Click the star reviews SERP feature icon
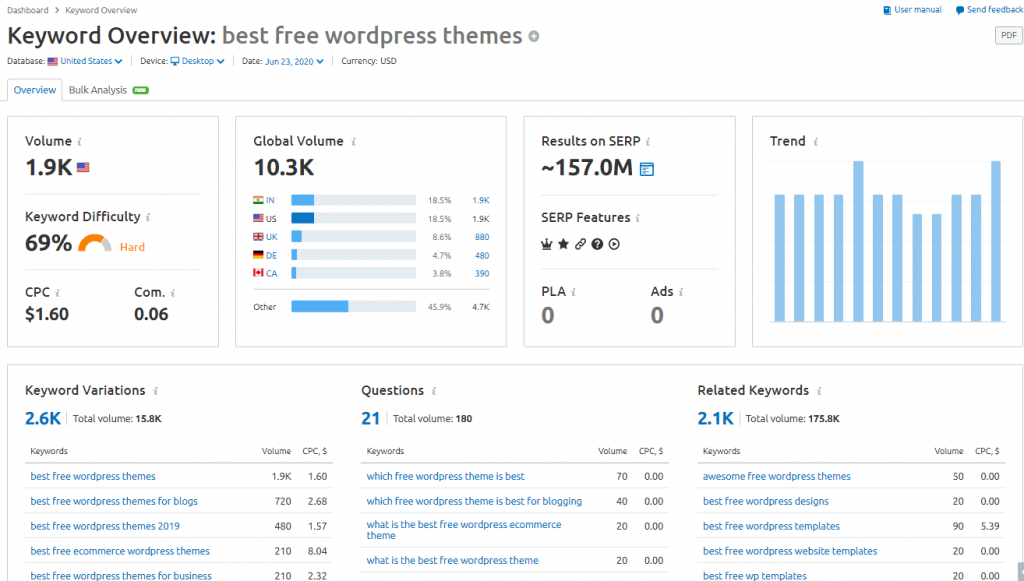The width and height of the screenshot is (1024, 581). pyautogui.click(x=563, y=244)
